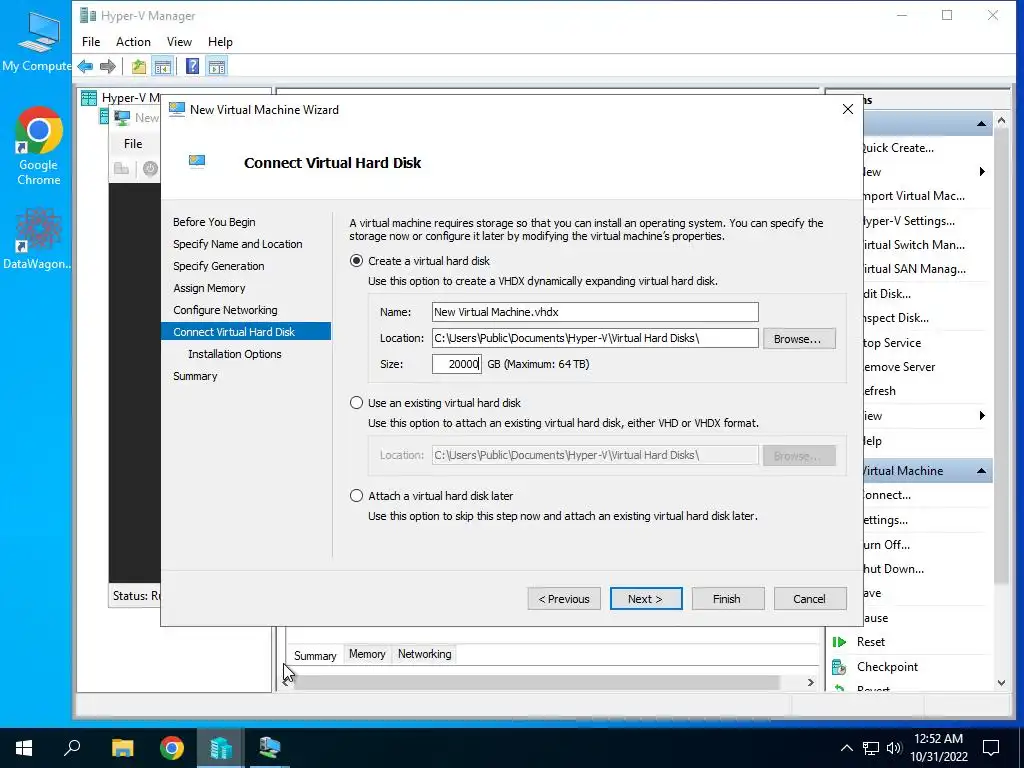Viewport: 1024px width, 768px height.
Task: Switch to the Memory tab
Action: [x=367, y=654]
